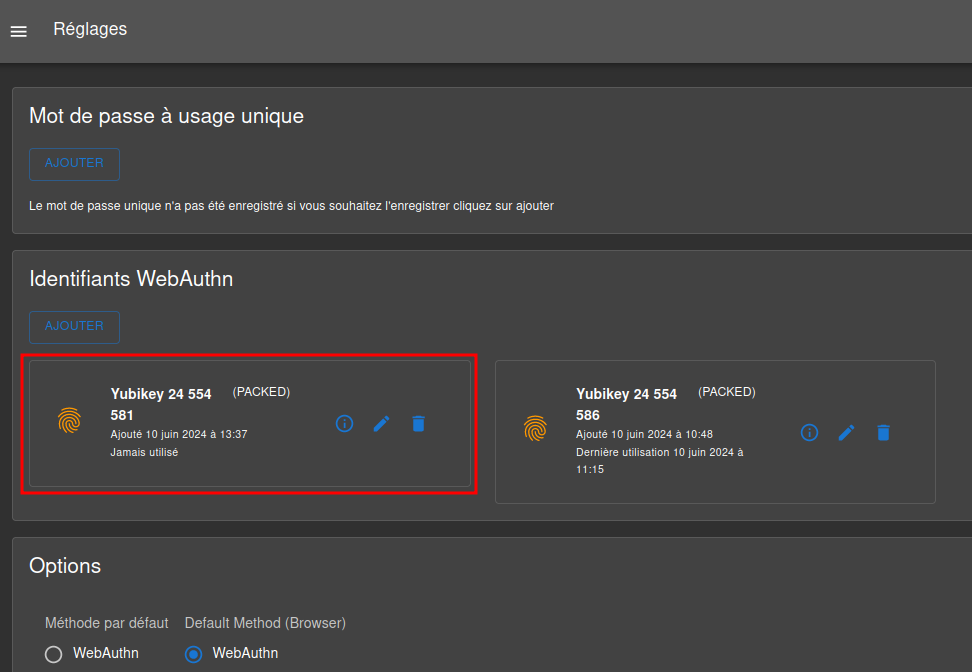Click the Yubikey 24 554 581 name

[161, 404]
